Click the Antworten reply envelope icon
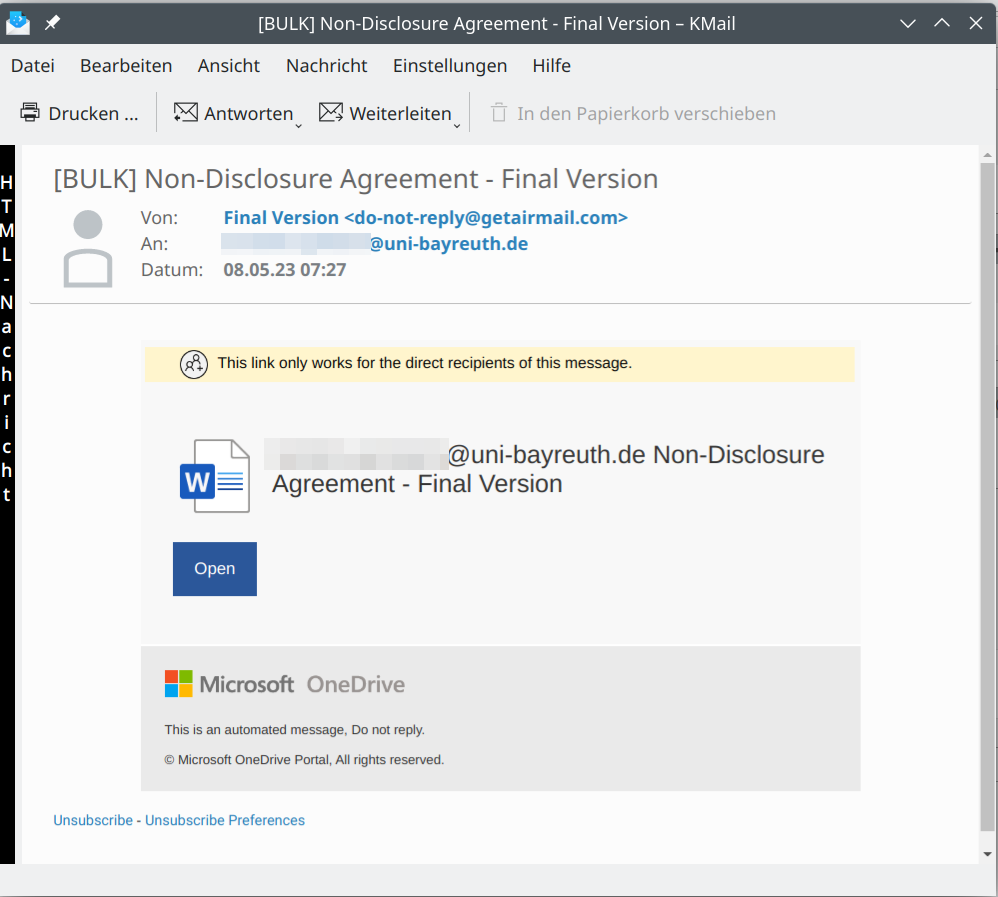 point(185,113)
